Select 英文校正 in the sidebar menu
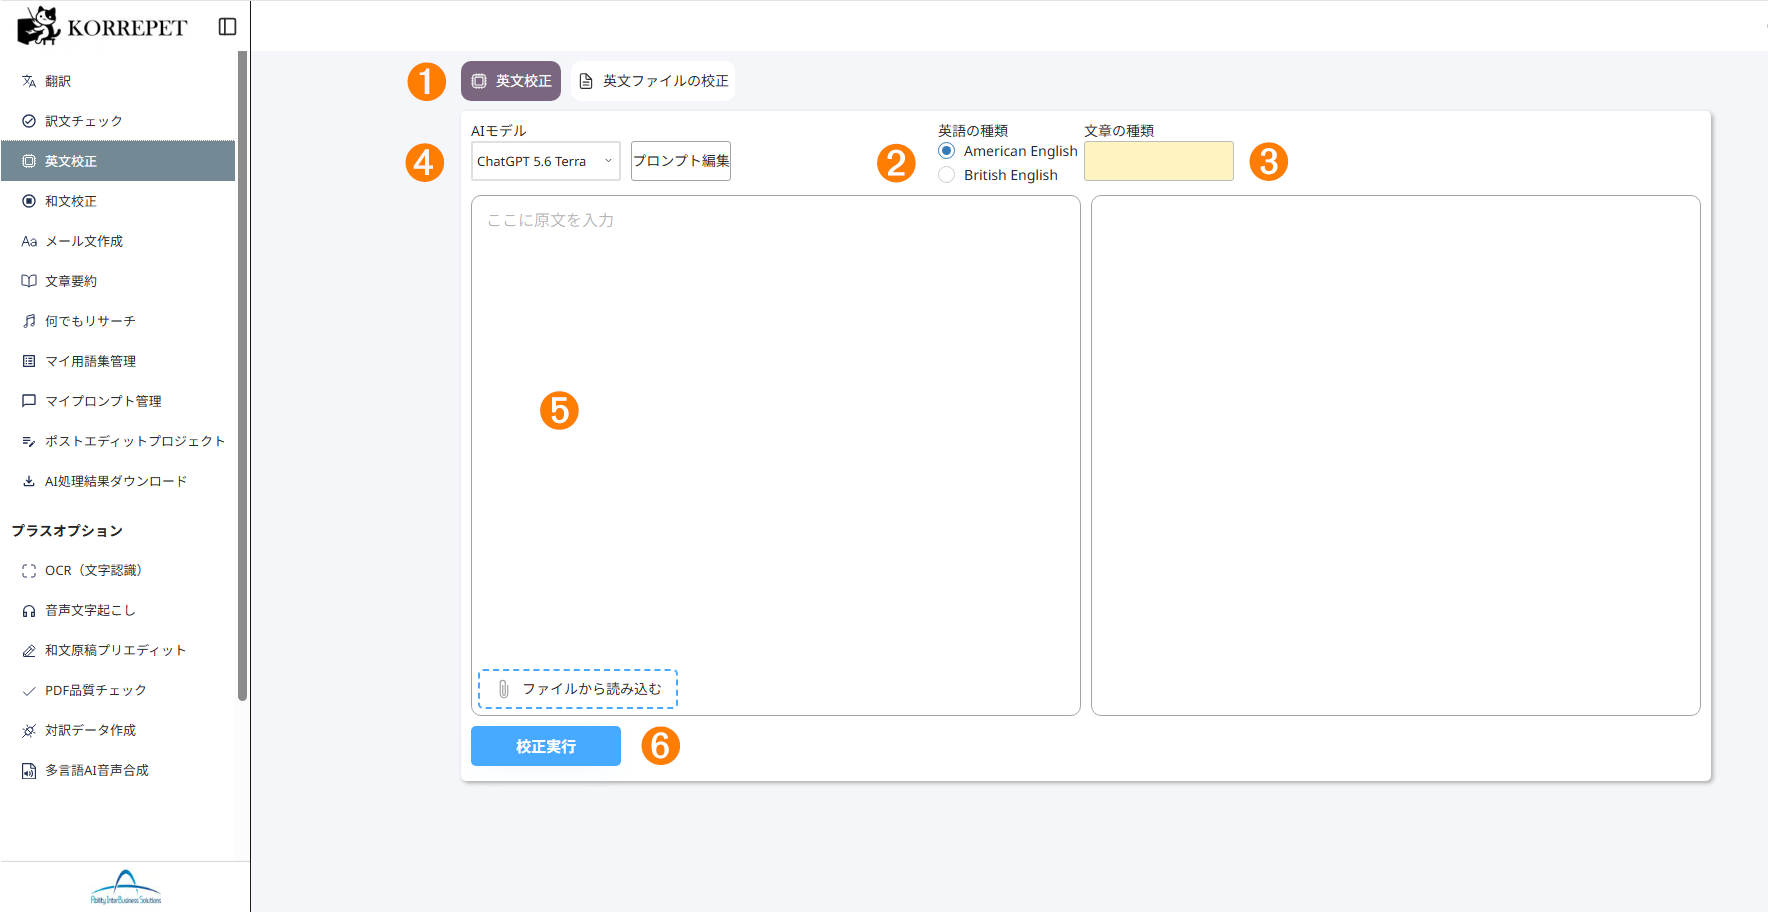1768x913 pixels. 118,161
